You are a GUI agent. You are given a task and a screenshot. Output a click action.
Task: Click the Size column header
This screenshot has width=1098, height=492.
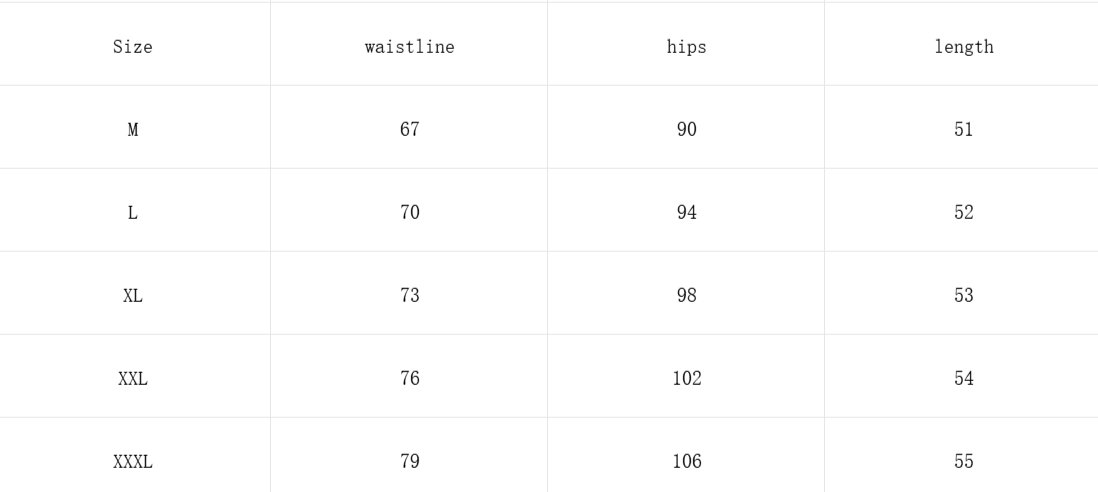pyautogui.click(x=132, y=47)
